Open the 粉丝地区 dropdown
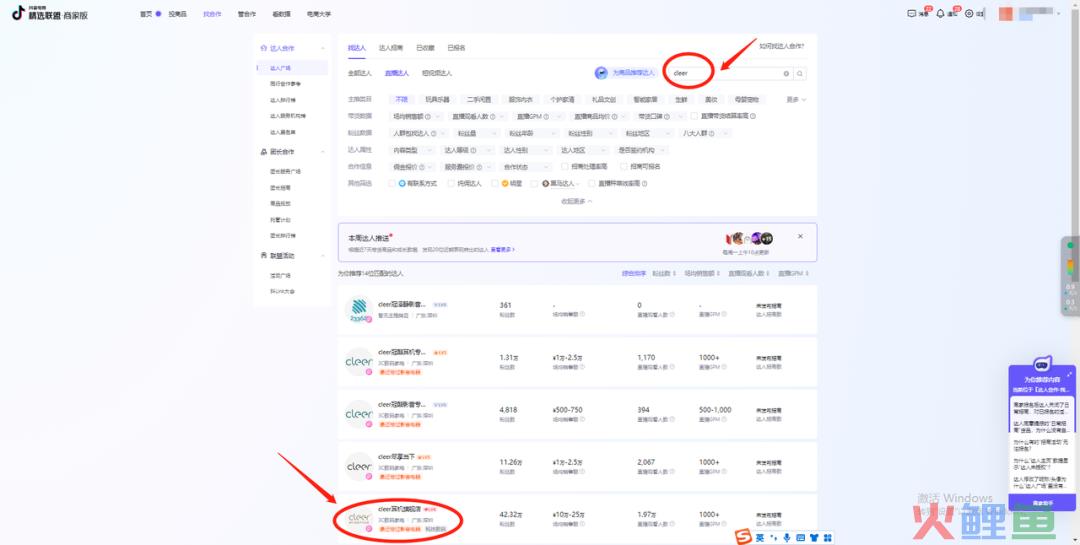 point(647,133)
